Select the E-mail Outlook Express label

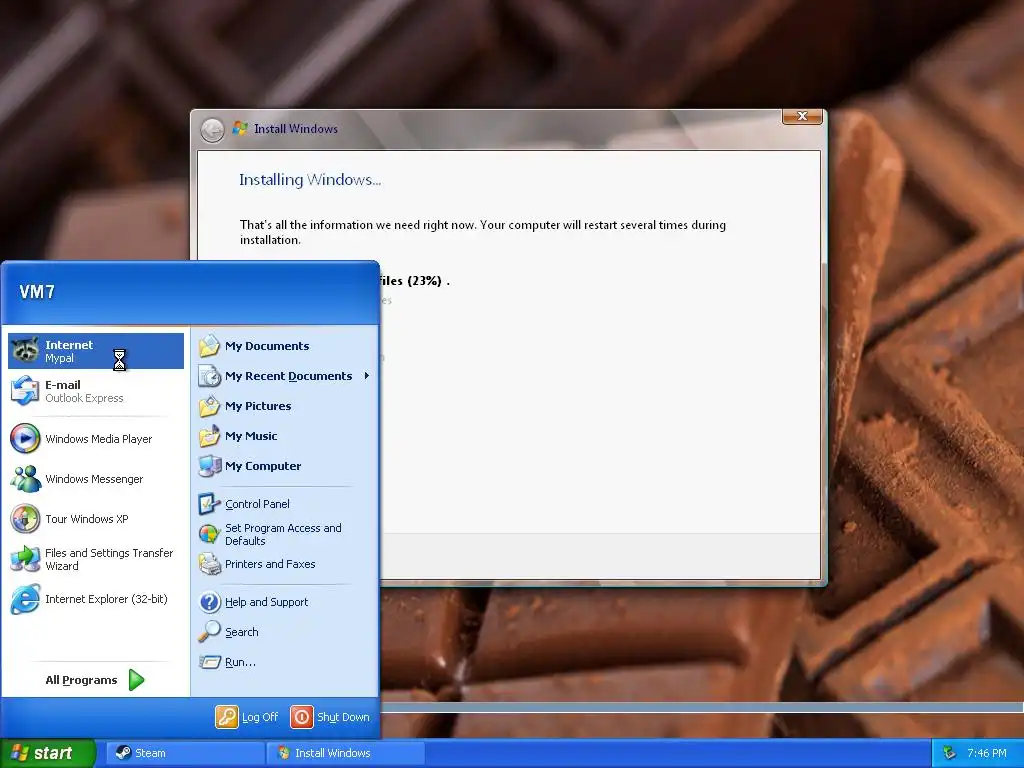[84, 391]
